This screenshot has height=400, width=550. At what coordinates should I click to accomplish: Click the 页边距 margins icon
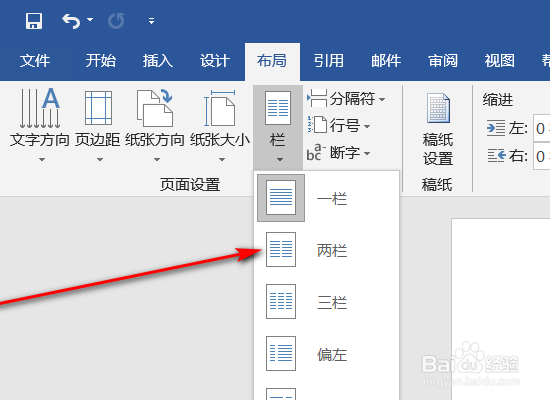(x=99, y=108)
